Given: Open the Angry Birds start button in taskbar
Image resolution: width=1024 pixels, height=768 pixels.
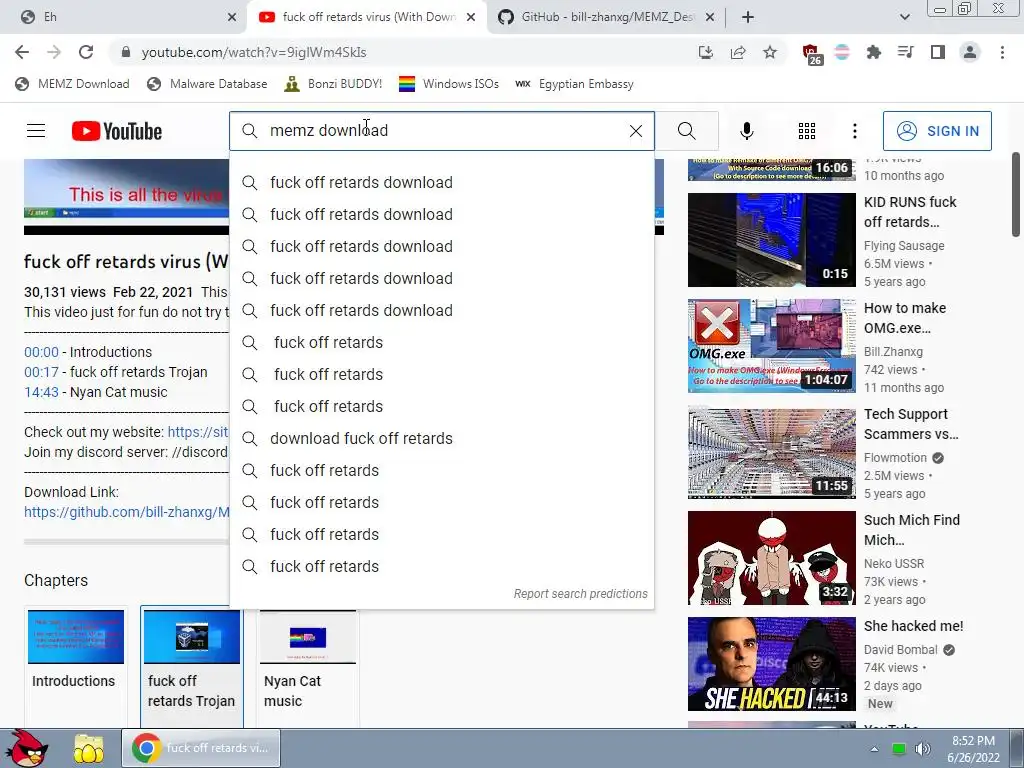Looking at the screenshot, I should point(27,748).
